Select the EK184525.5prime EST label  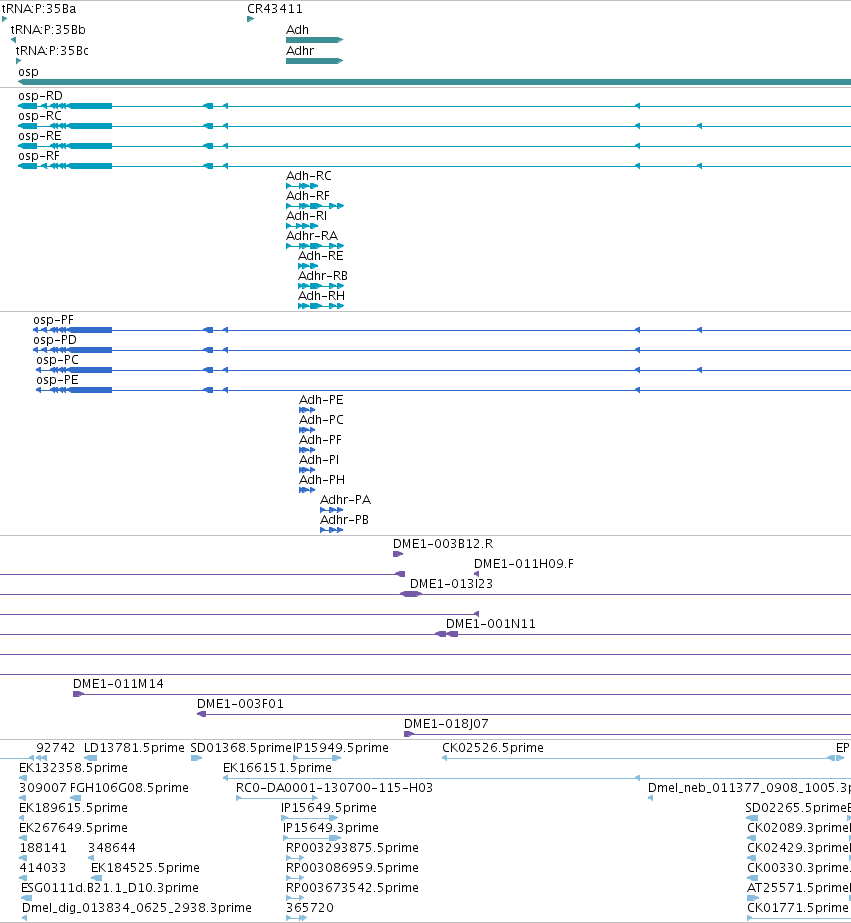click(145, 868)
